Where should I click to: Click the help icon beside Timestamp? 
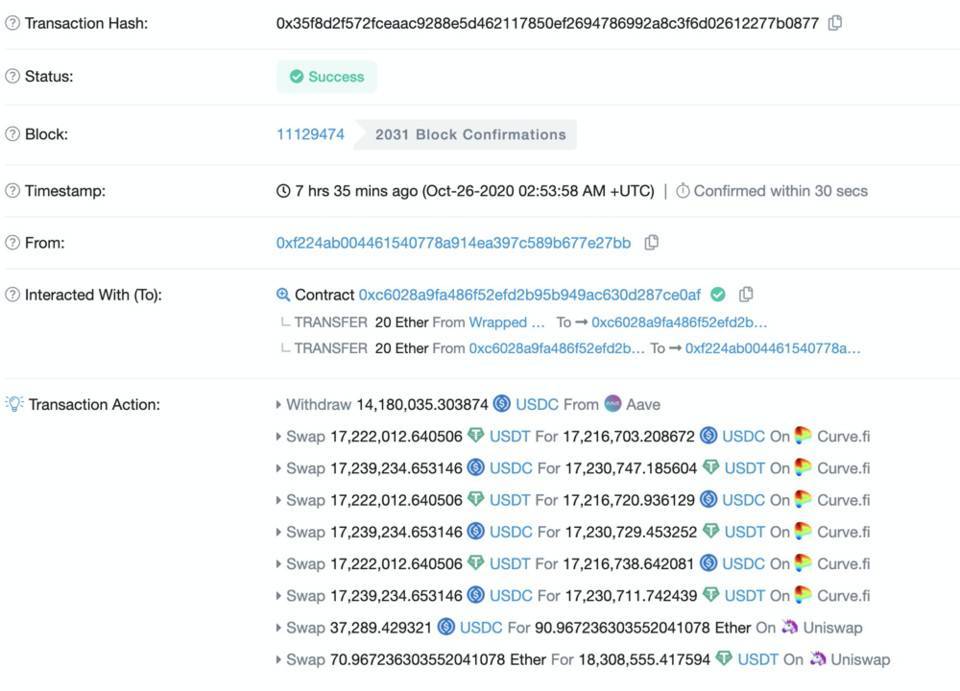pyautogui.click(x=12, y=191)
